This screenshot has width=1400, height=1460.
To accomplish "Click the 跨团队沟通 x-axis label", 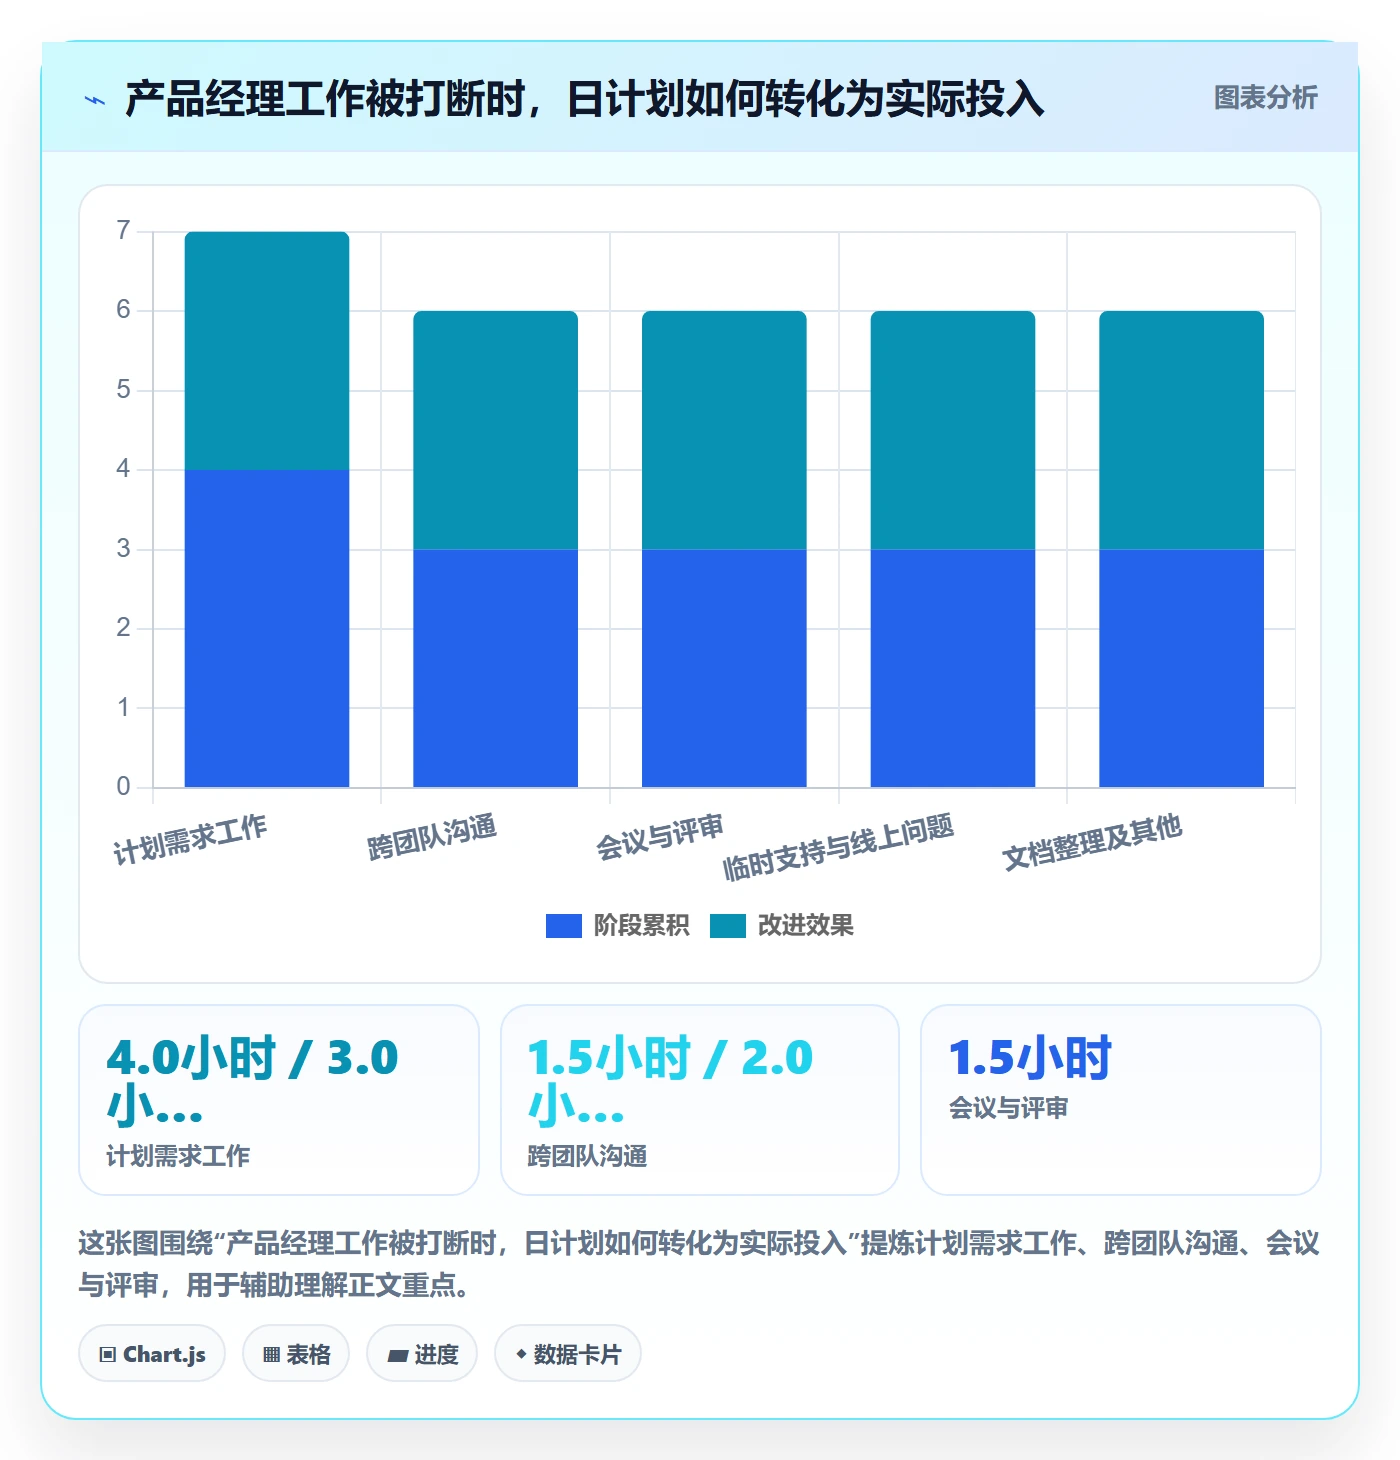I will (x=432, y=838).
